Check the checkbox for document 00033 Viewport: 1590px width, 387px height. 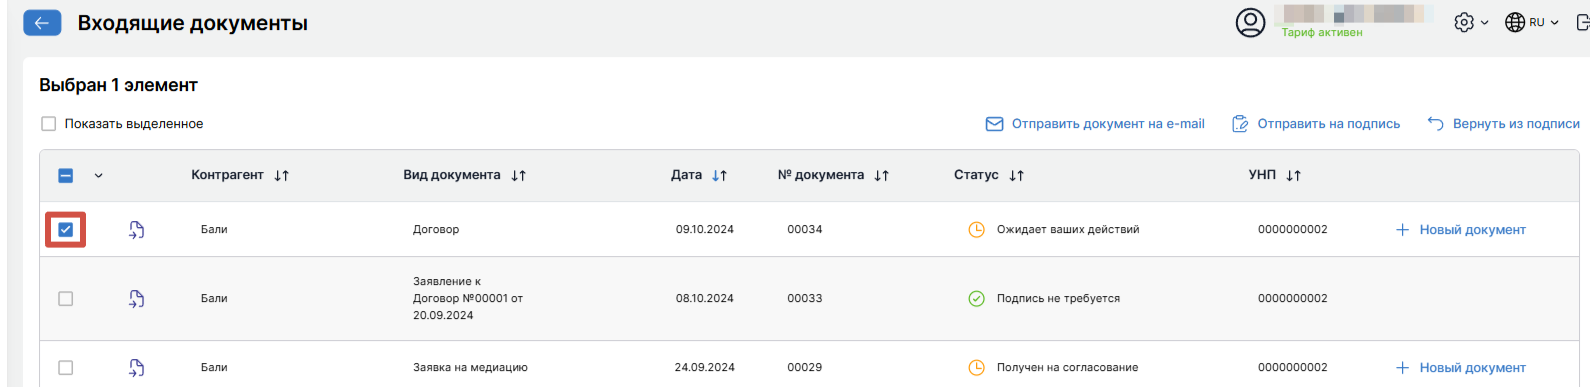[66, 299]
